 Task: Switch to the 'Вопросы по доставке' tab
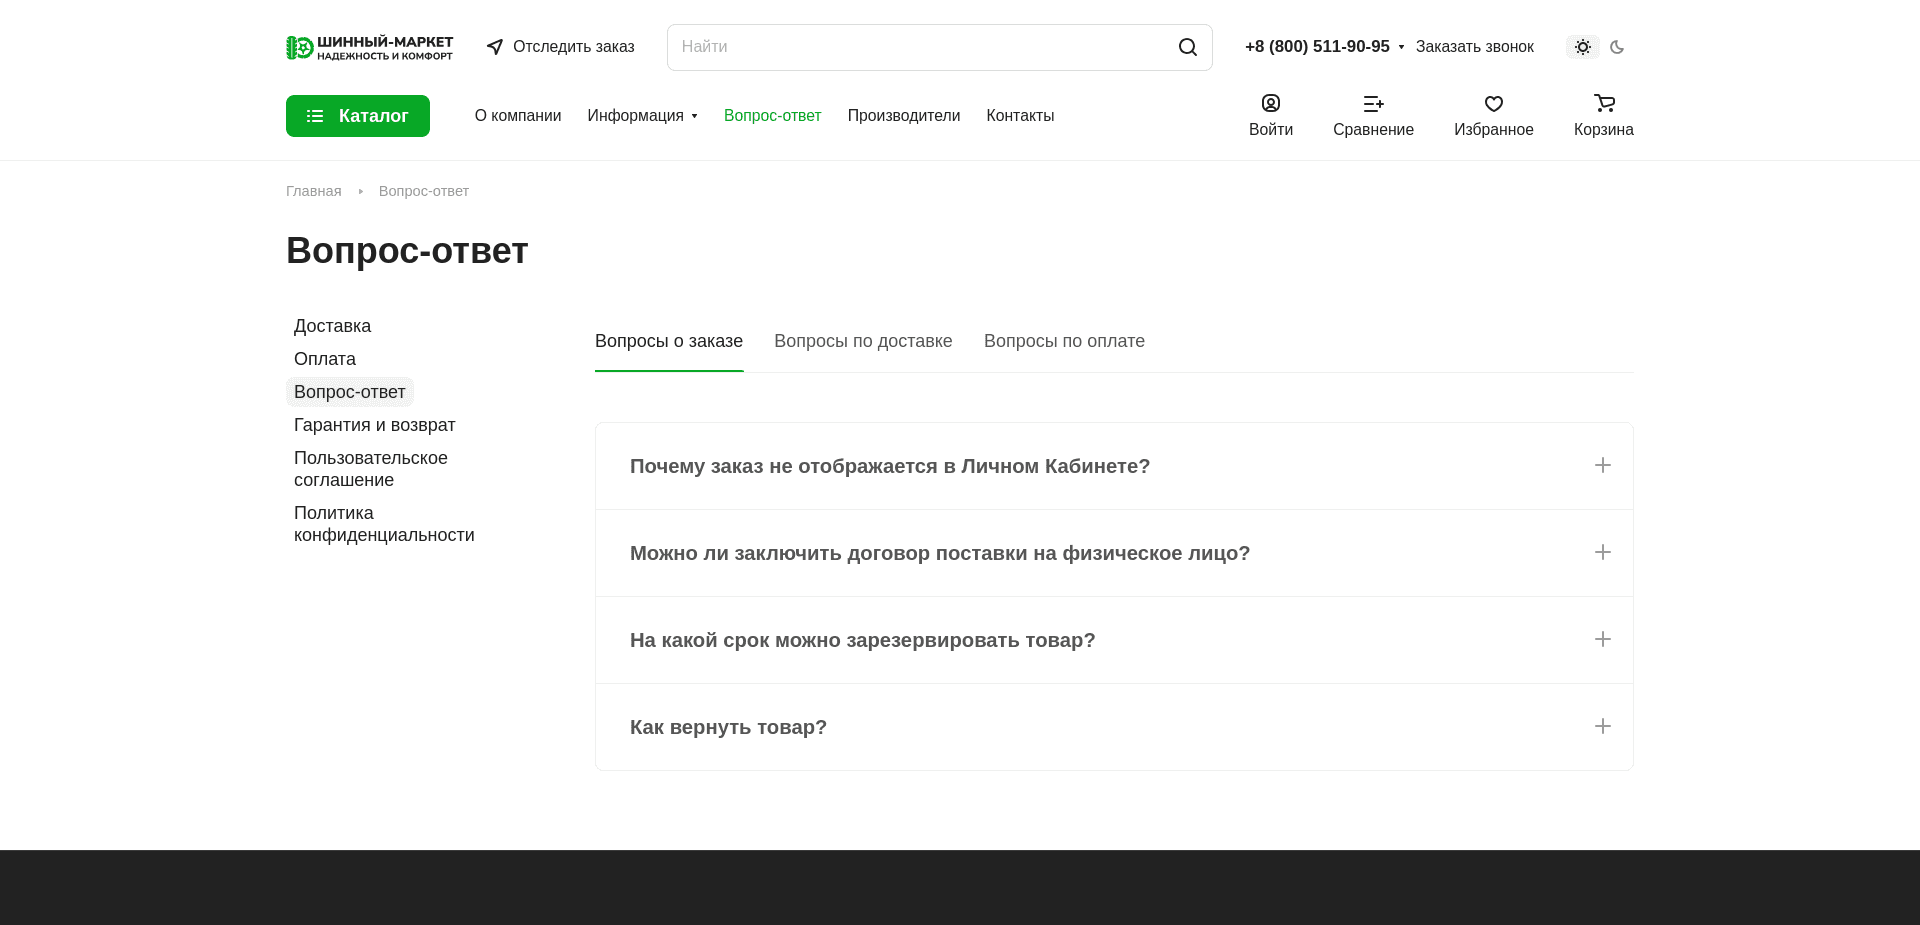click(x=863, y=341)
